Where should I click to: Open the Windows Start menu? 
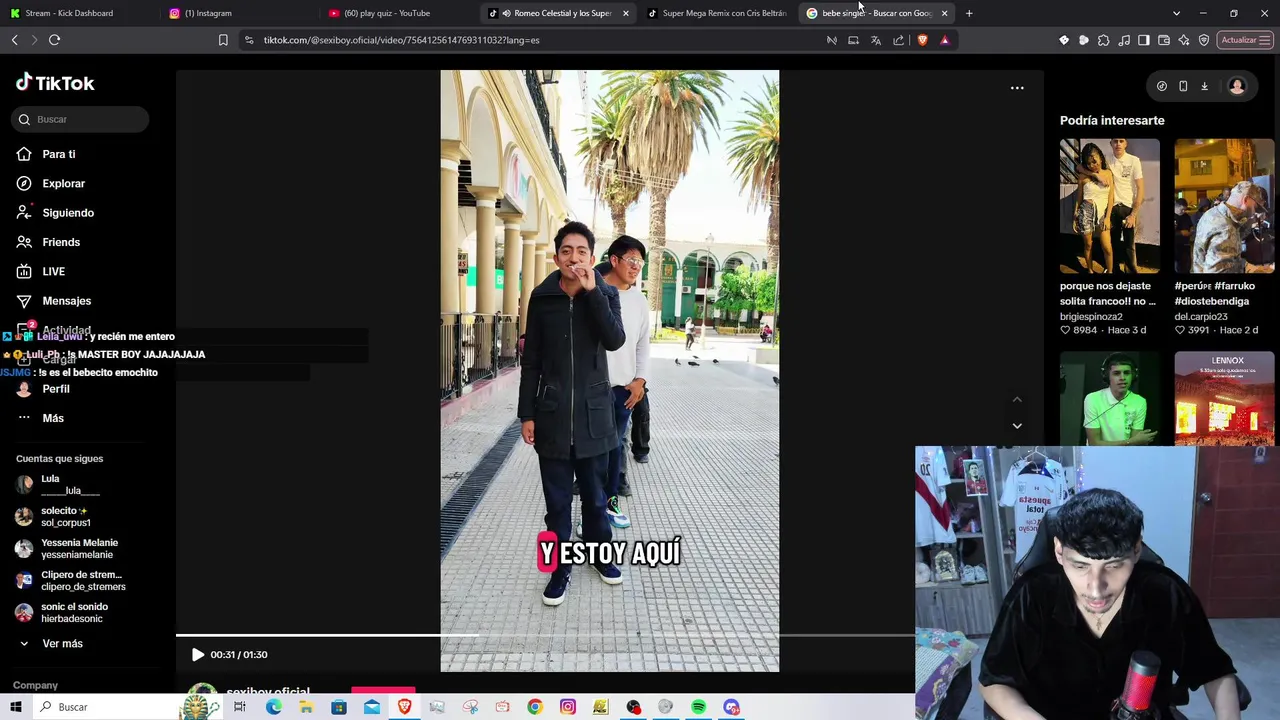point(15,707)
